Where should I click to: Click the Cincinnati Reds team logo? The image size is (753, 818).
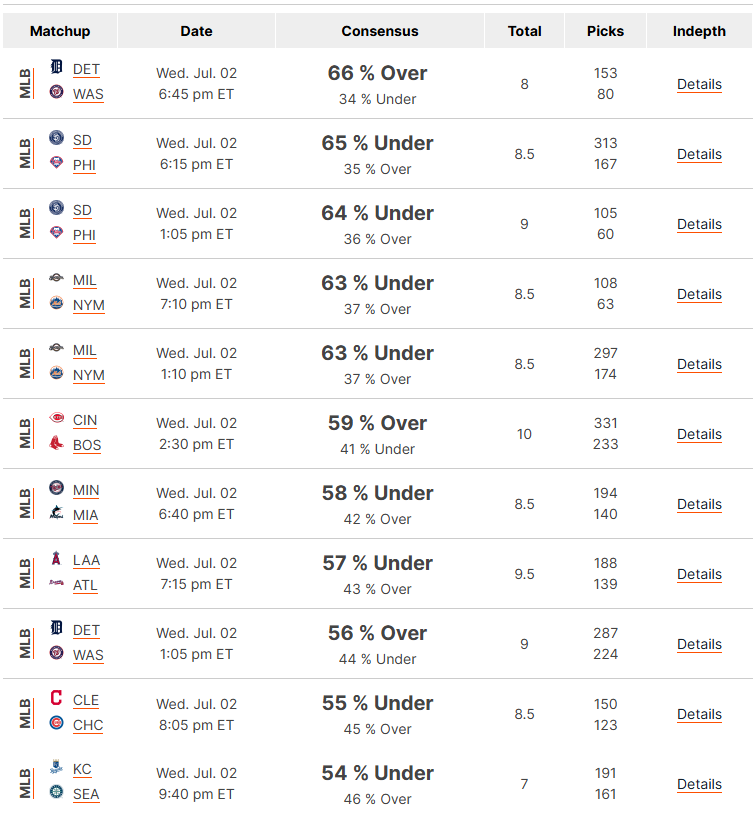point(56,418)
